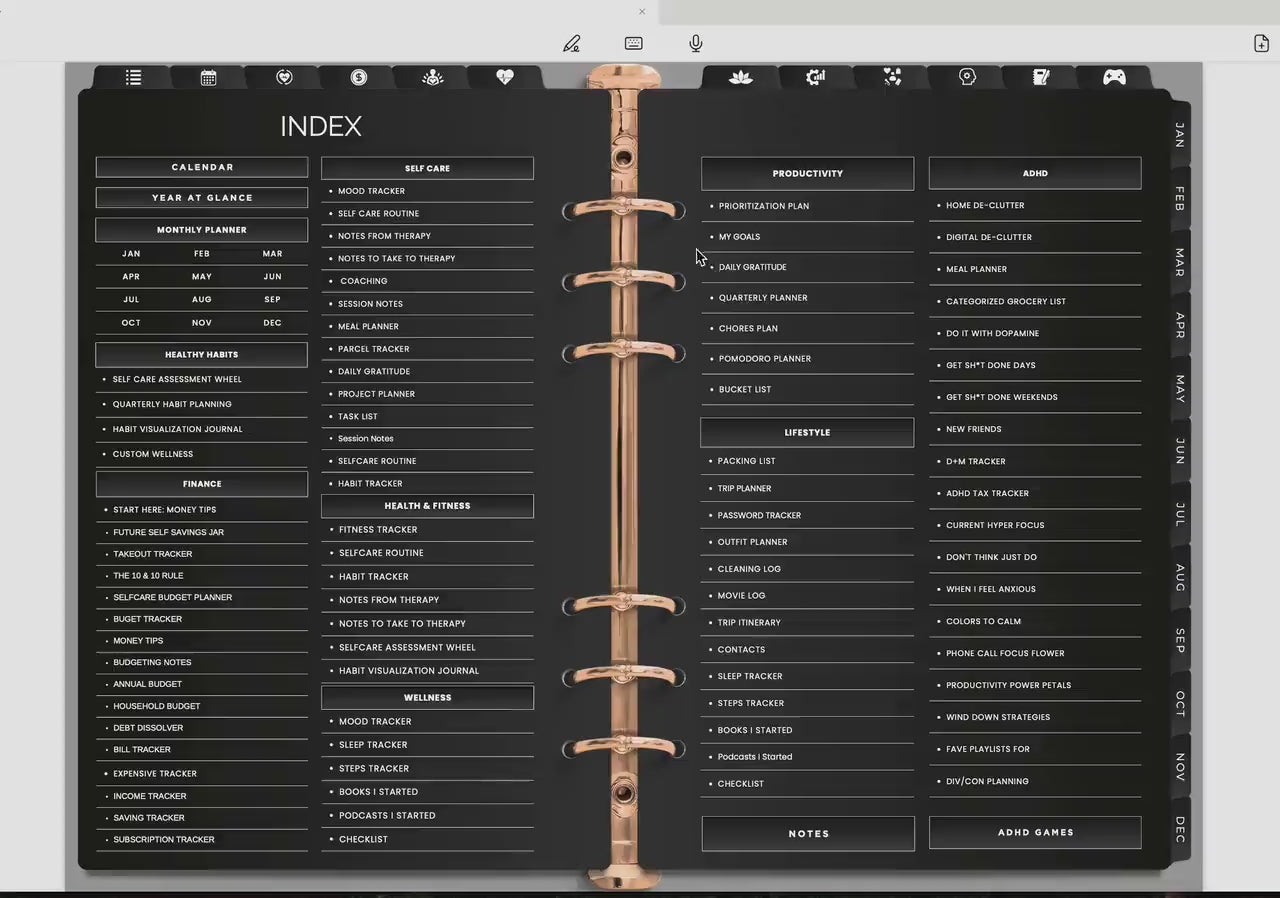Viewport: 1280px width, 898px height.
Task: Click the pencil annotation icon at the top
Action: (571, 43)
